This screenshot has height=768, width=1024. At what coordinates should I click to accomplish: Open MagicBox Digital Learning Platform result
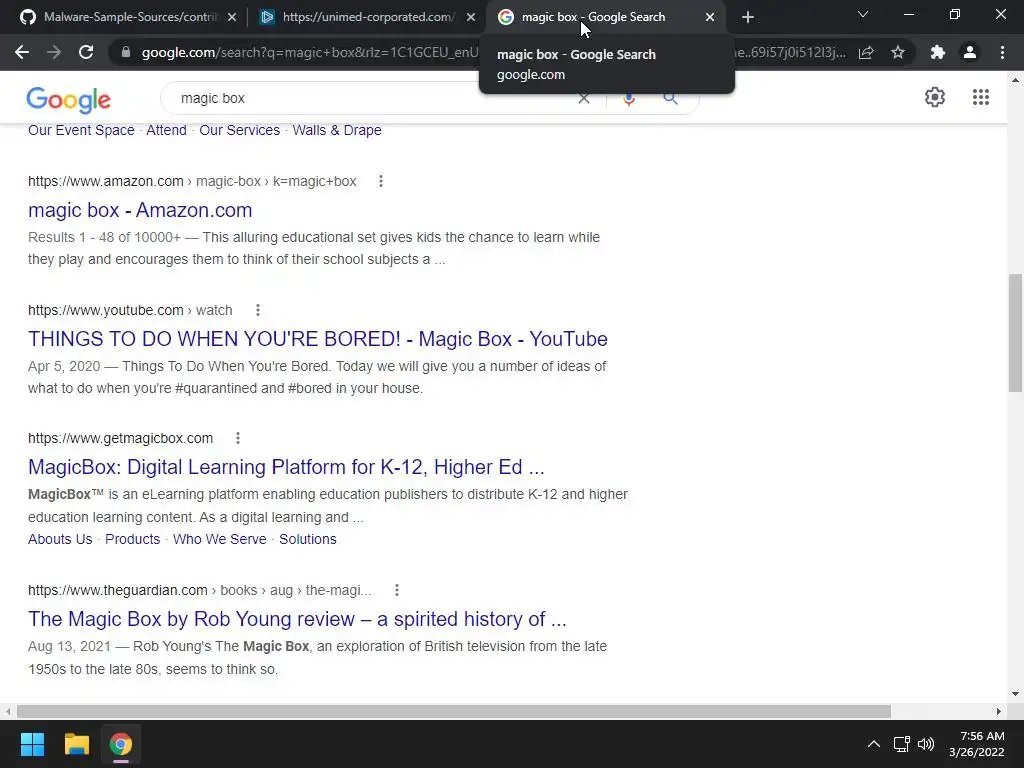pyautogui.click(x=286, y=467)
